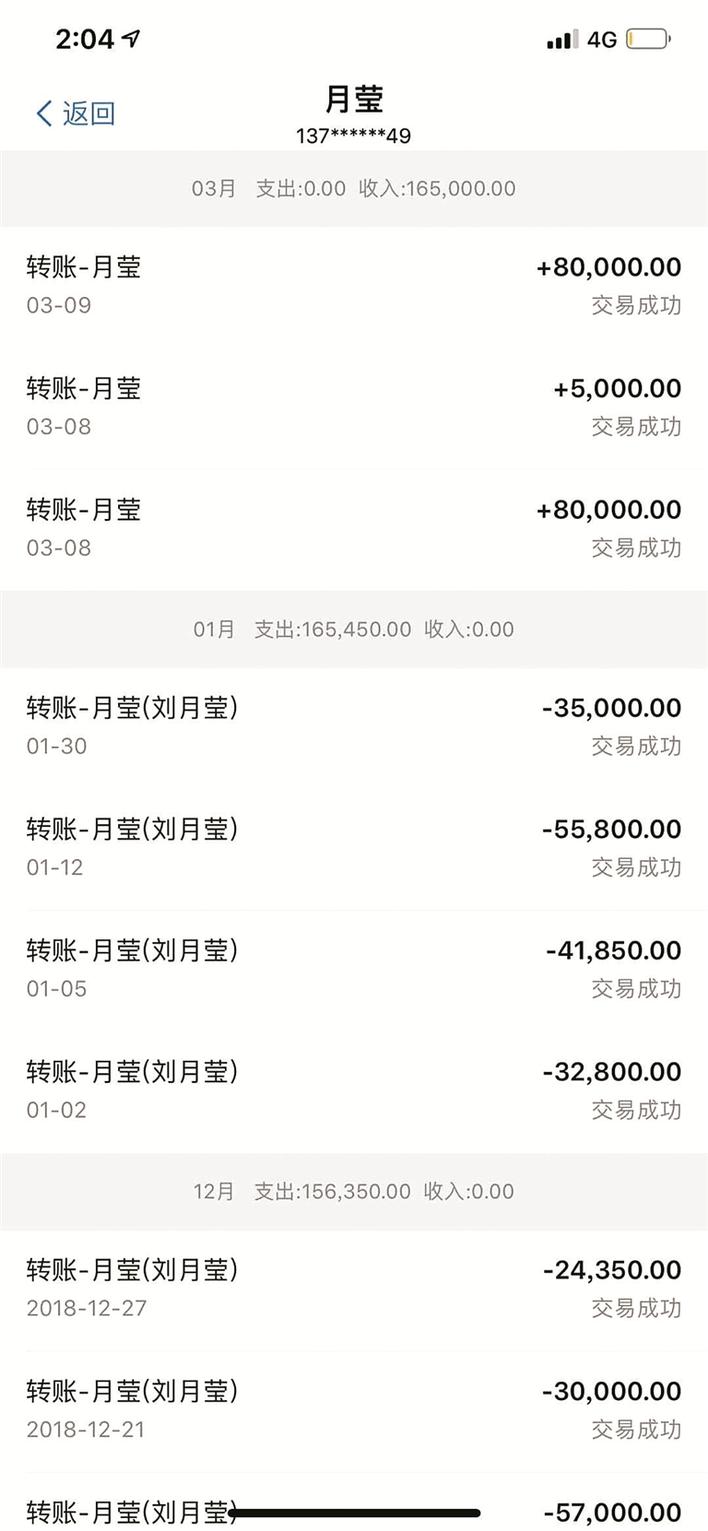Tap the 12月 monthly summary header
This screenshot has height=1531, width=708.
pos(354,1191)
